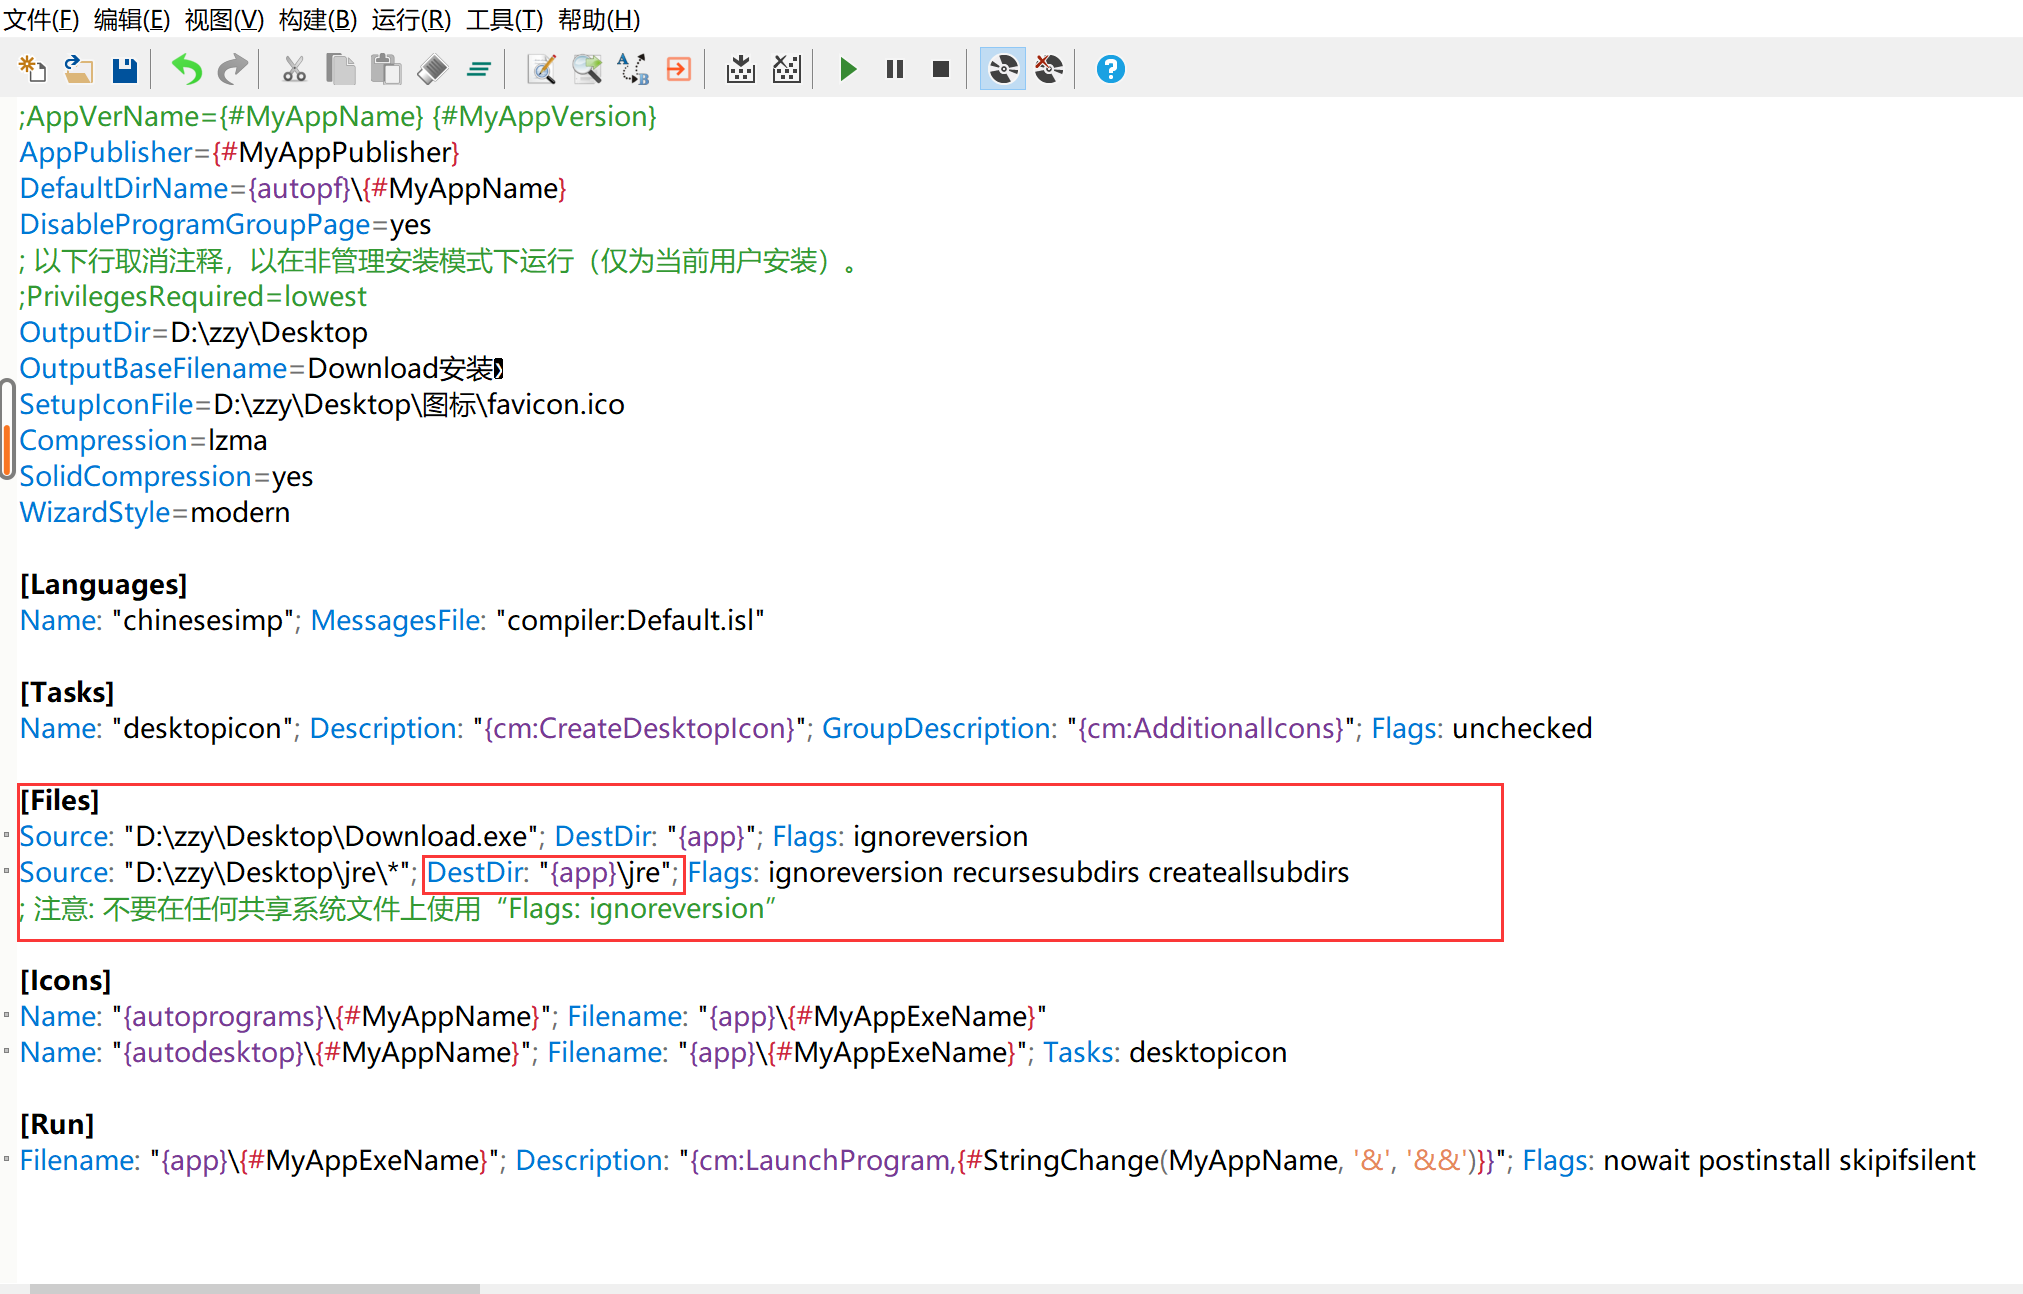Click the [Files] section header
The image size is (2023, 1294).
[60, 800]
